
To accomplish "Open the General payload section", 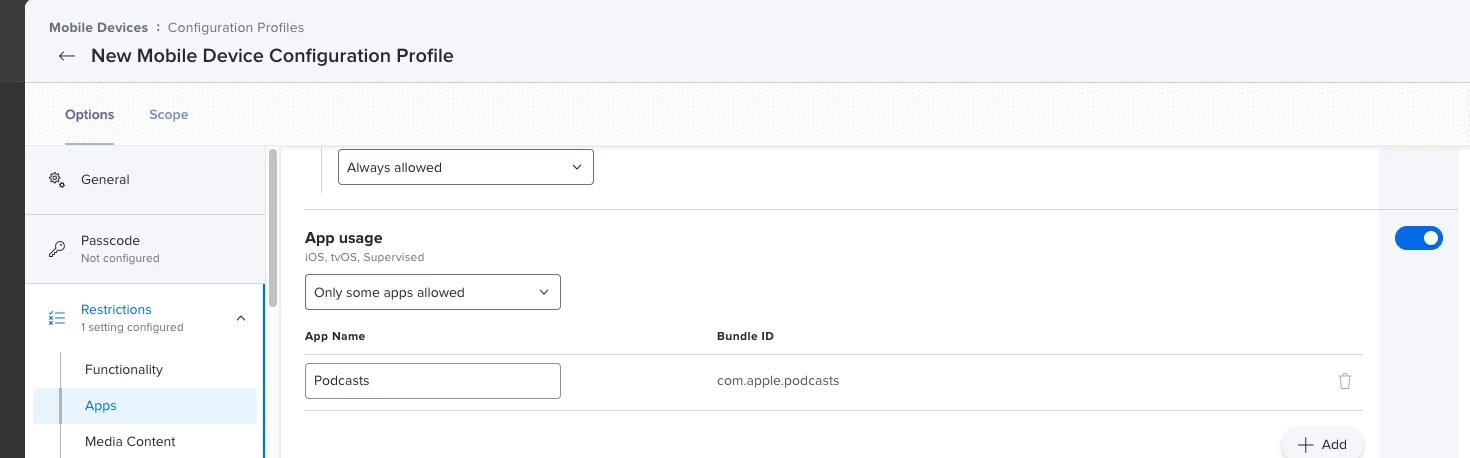I will 145,180.
